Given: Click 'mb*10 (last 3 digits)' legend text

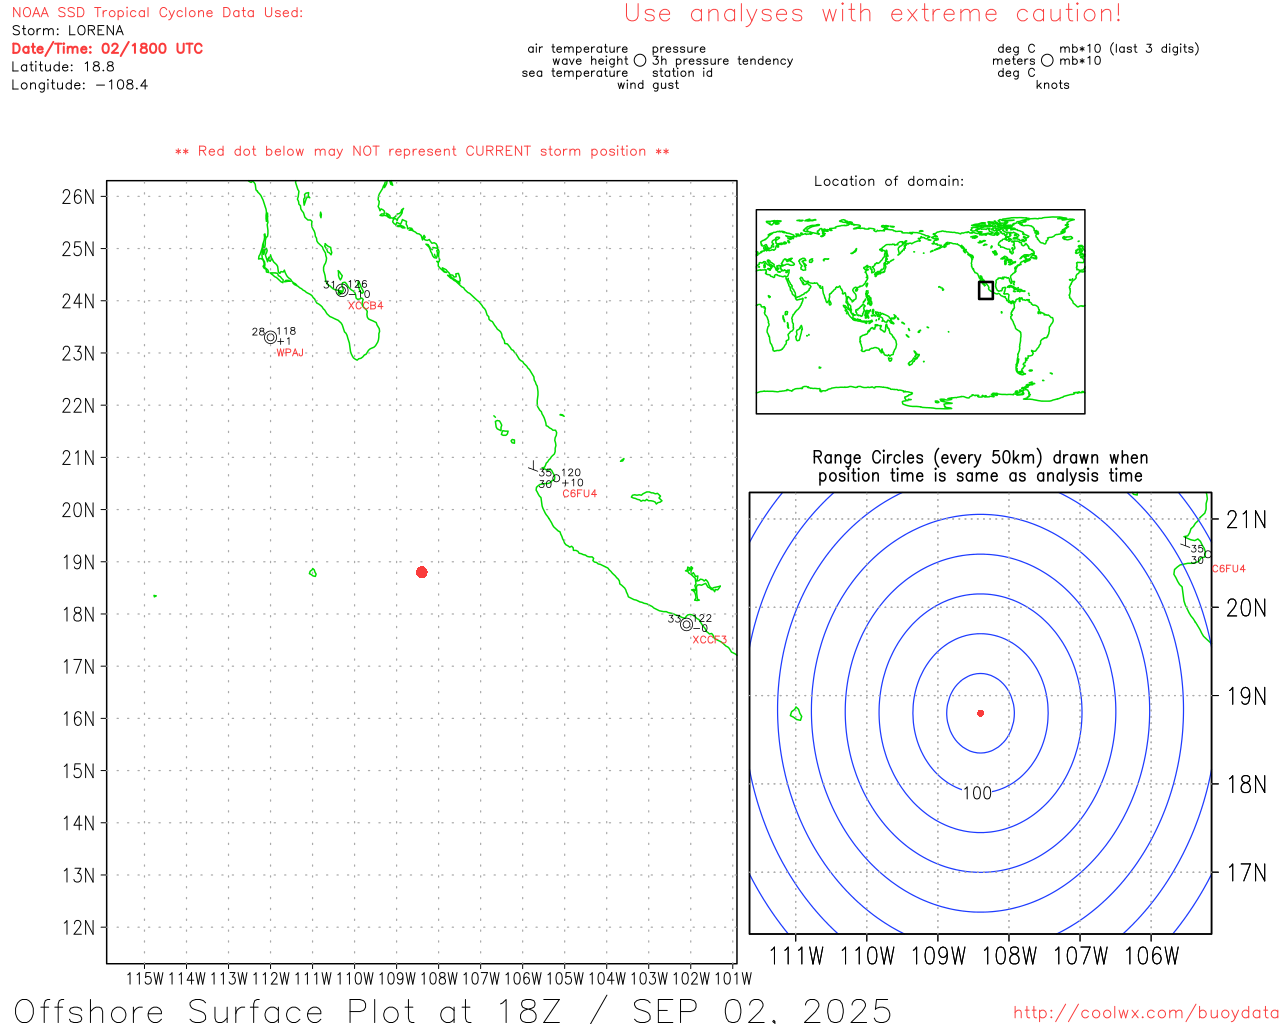Looking at the screenshot, I should 1129,48.
